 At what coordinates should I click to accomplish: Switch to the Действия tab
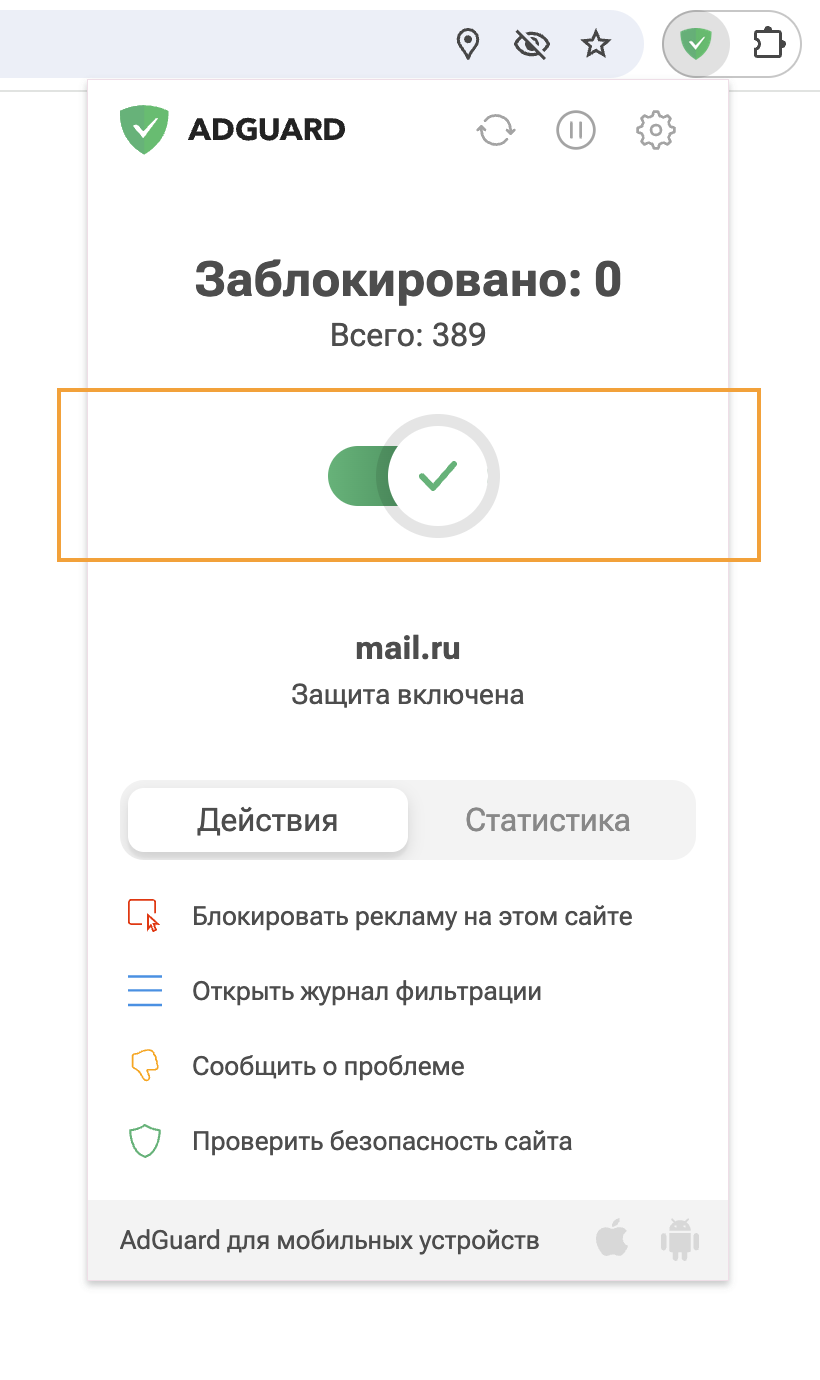click(x=267, y=821)
